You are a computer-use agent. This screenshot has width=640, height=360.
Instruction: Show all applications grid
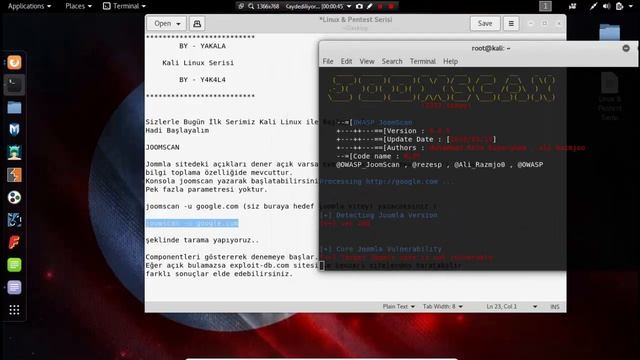tap(14, 310)
